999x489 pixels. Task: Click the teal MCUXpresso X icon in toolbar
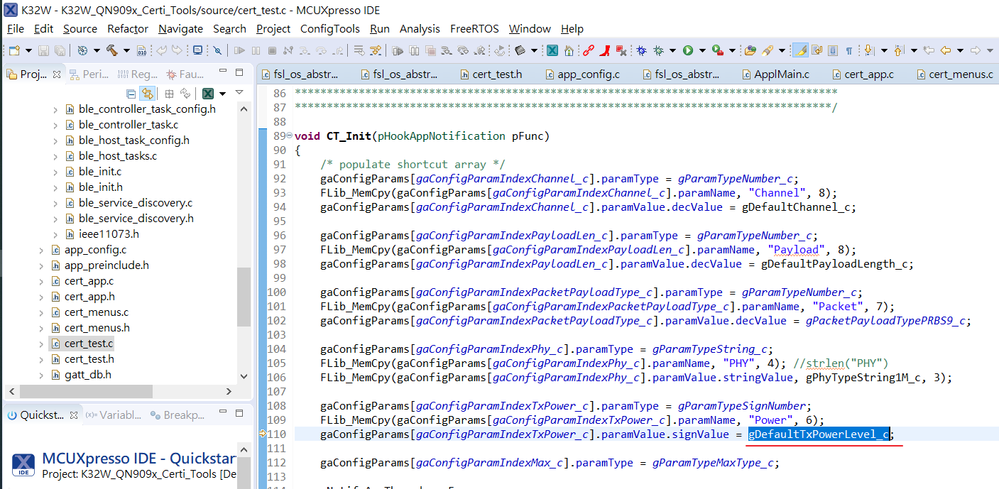tap(552, 50)
